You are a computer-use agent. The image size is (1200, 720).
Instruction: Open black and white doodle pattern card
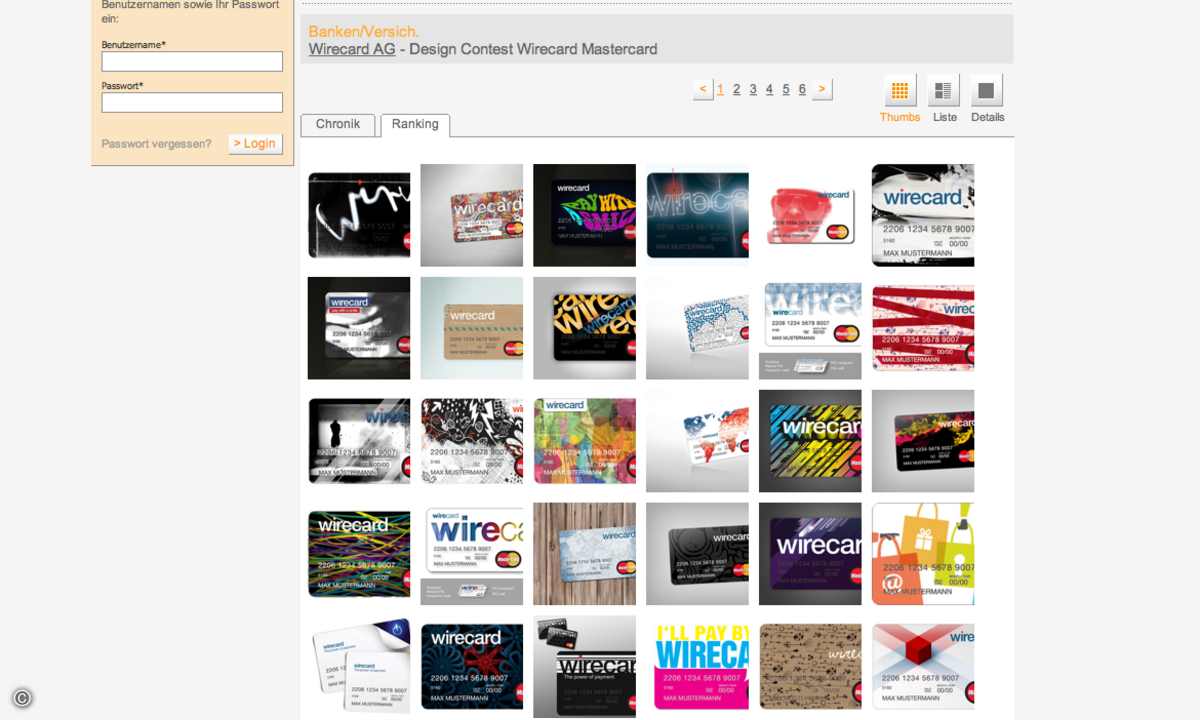472,441
